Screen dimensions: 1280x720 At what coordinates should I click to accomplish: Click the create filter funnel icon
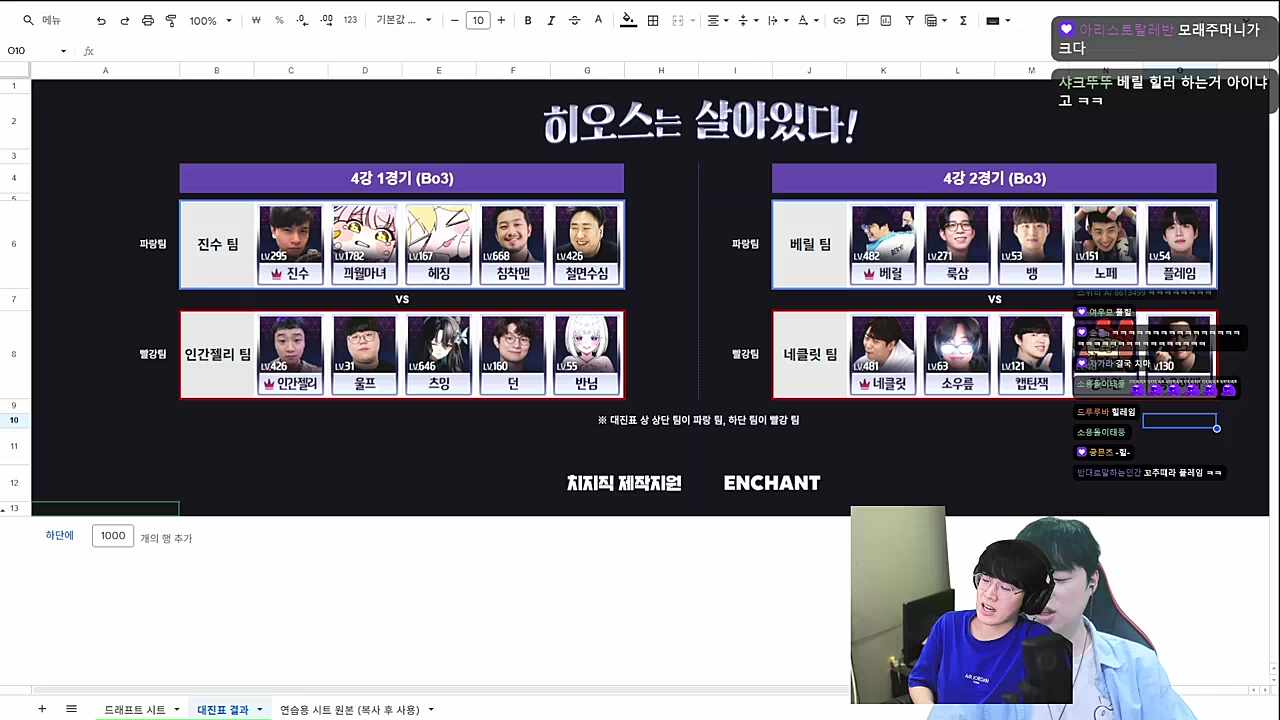pyautogui.click(x=909, y=20)
